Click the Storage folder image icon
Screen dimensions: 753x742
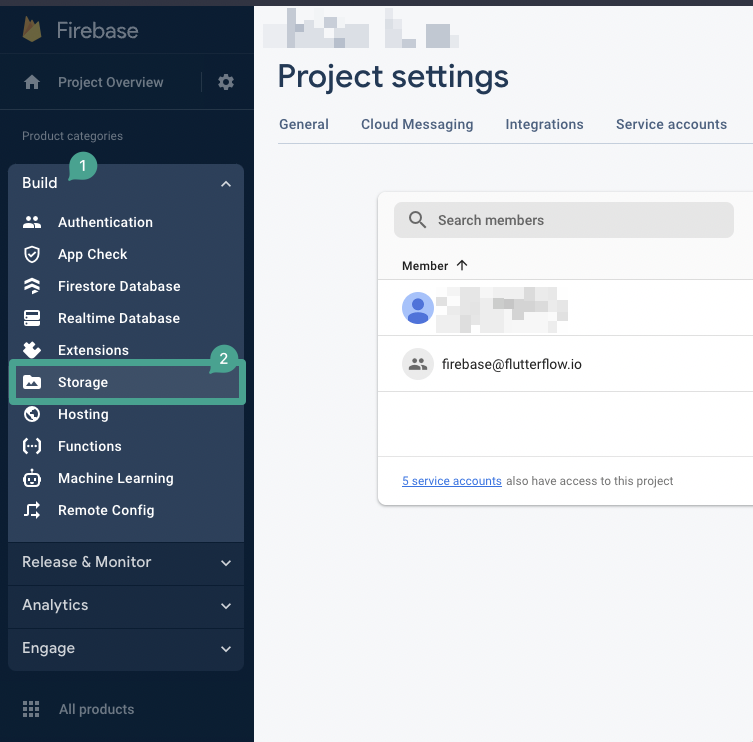[x=32, y=382]
